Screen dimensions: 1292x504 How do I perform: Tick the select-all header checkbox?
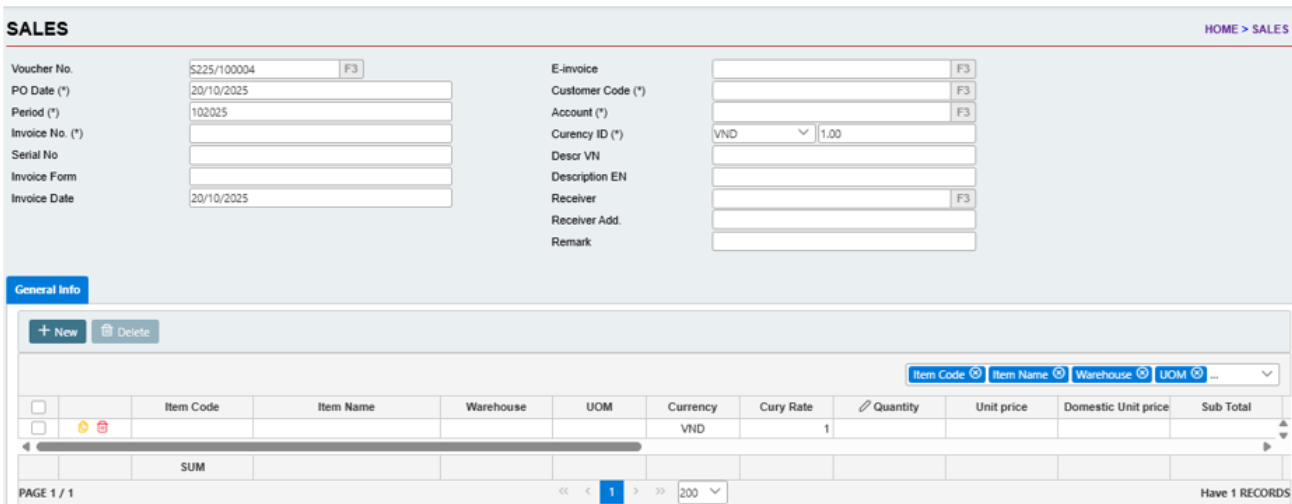(39, 407)
